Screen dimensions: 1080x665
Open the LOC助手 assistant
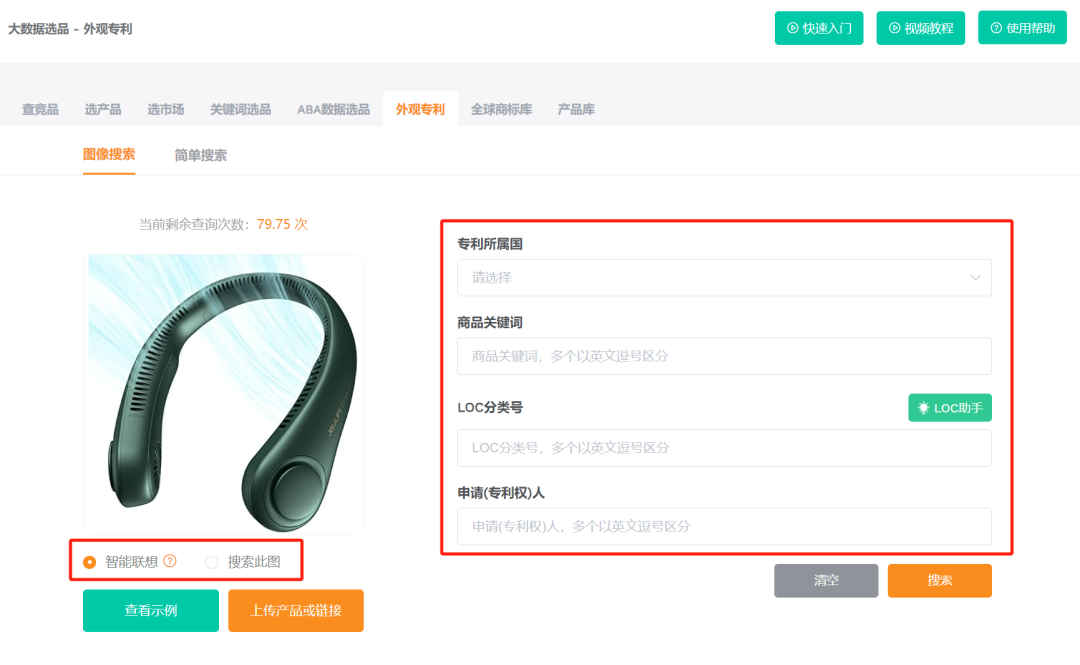pos(948,407)
